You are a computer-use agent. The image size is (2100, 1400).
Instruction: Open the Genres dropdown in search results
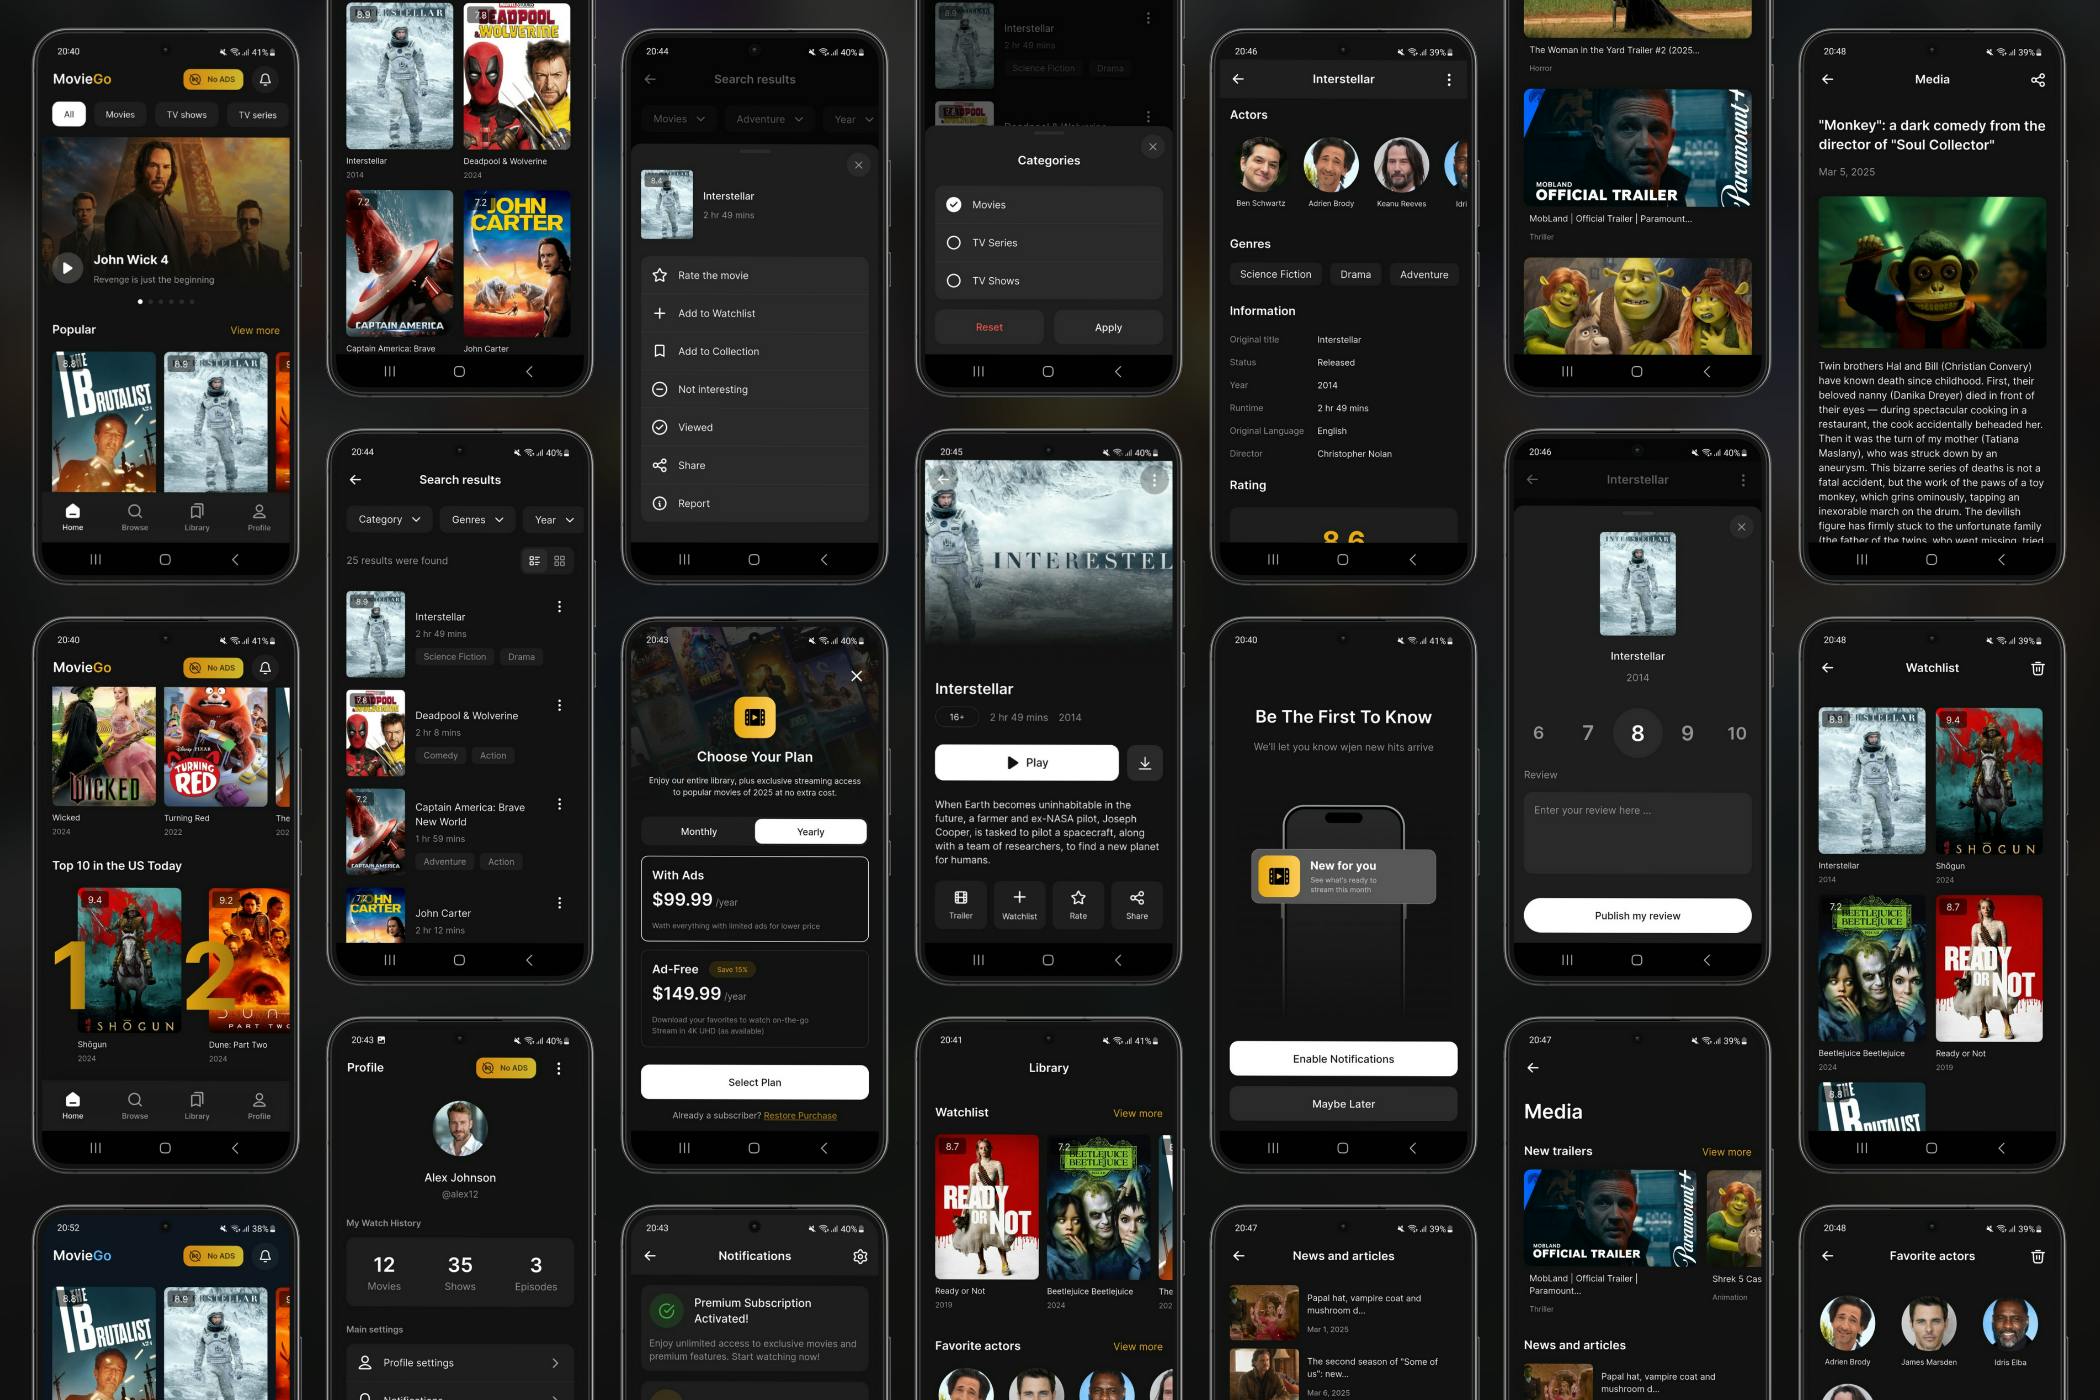[x=477, y=519]
